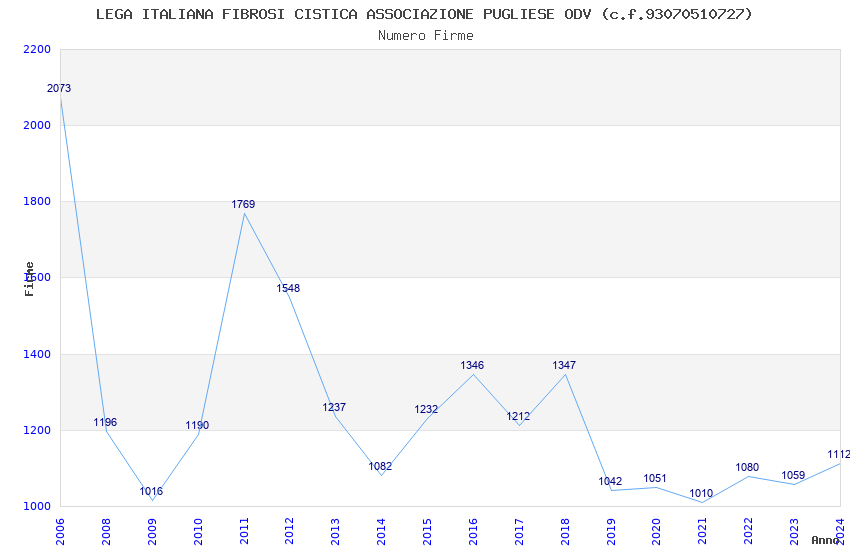Select the 1042 data label

[x=610, y=481]
